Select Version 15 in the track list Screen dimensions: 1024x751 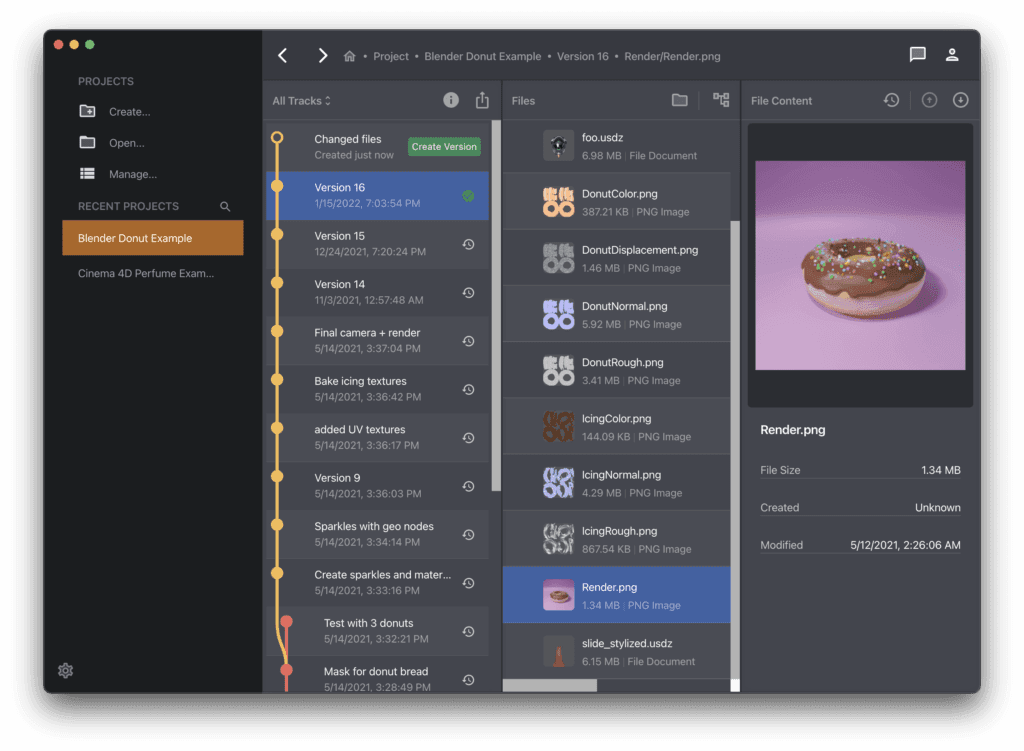(377, 244)
